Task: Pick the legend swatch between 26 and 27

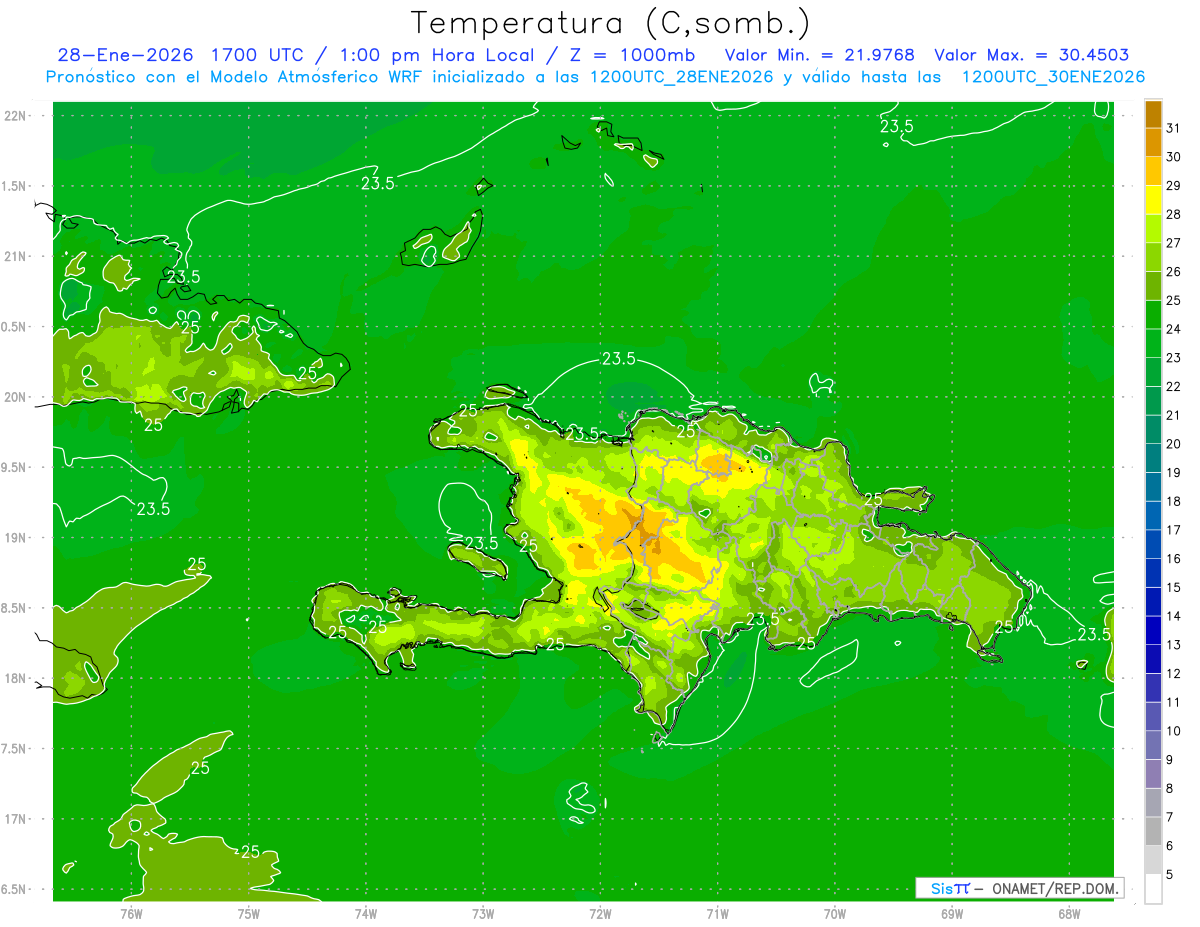Action: pyautogui.click(x=1153, y=257)
